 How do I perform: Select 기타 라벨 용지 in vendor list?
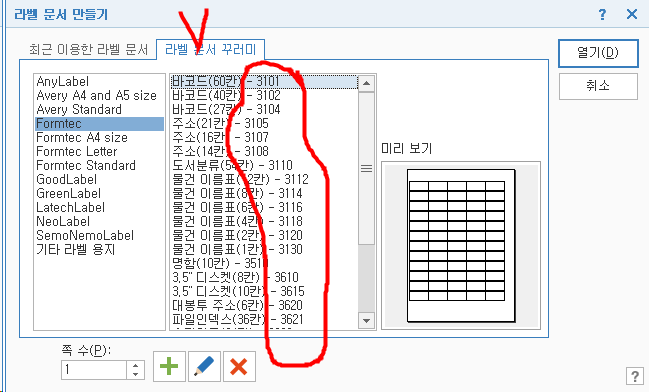99,250
